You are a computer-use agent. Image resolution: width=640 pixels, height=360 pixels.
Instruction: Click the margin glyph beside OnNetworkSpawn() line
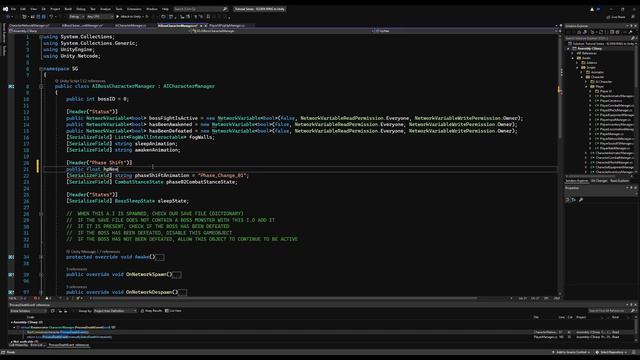point(11,274)
